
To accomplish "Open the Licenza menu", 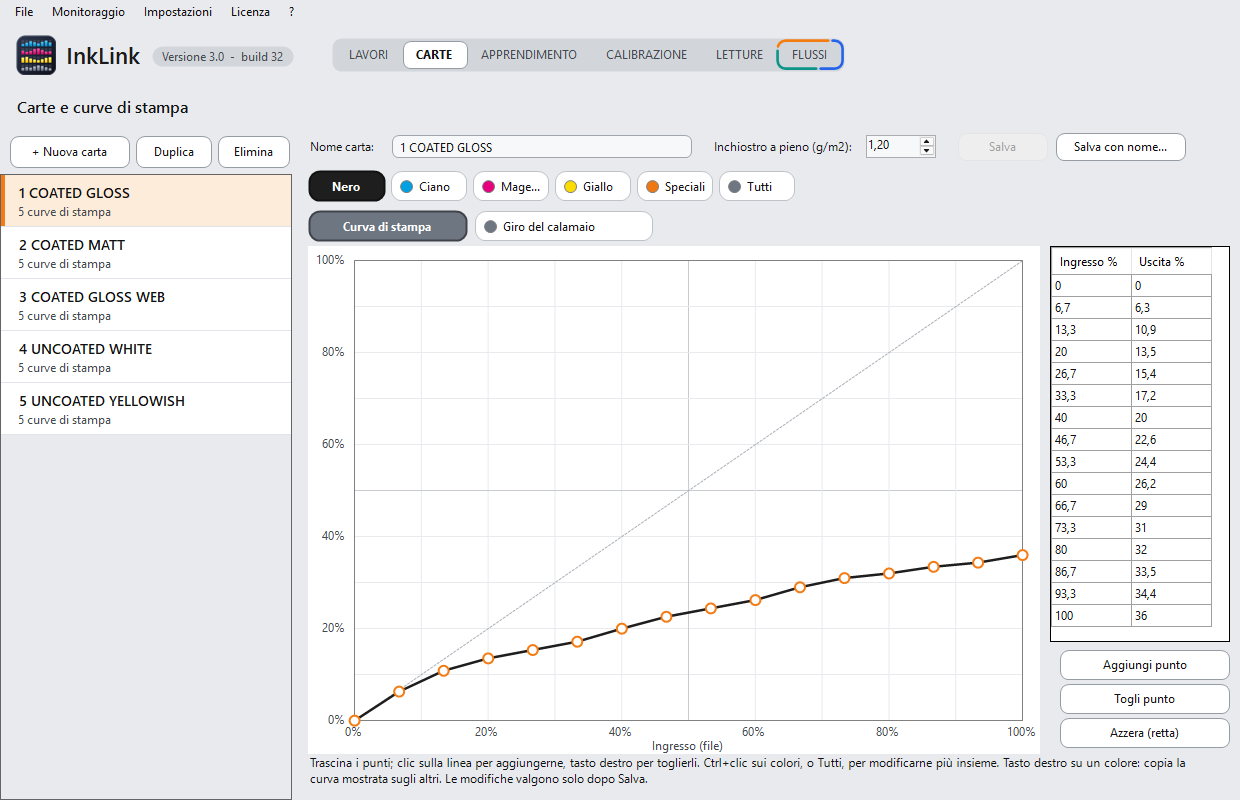I will pos(250,12).
